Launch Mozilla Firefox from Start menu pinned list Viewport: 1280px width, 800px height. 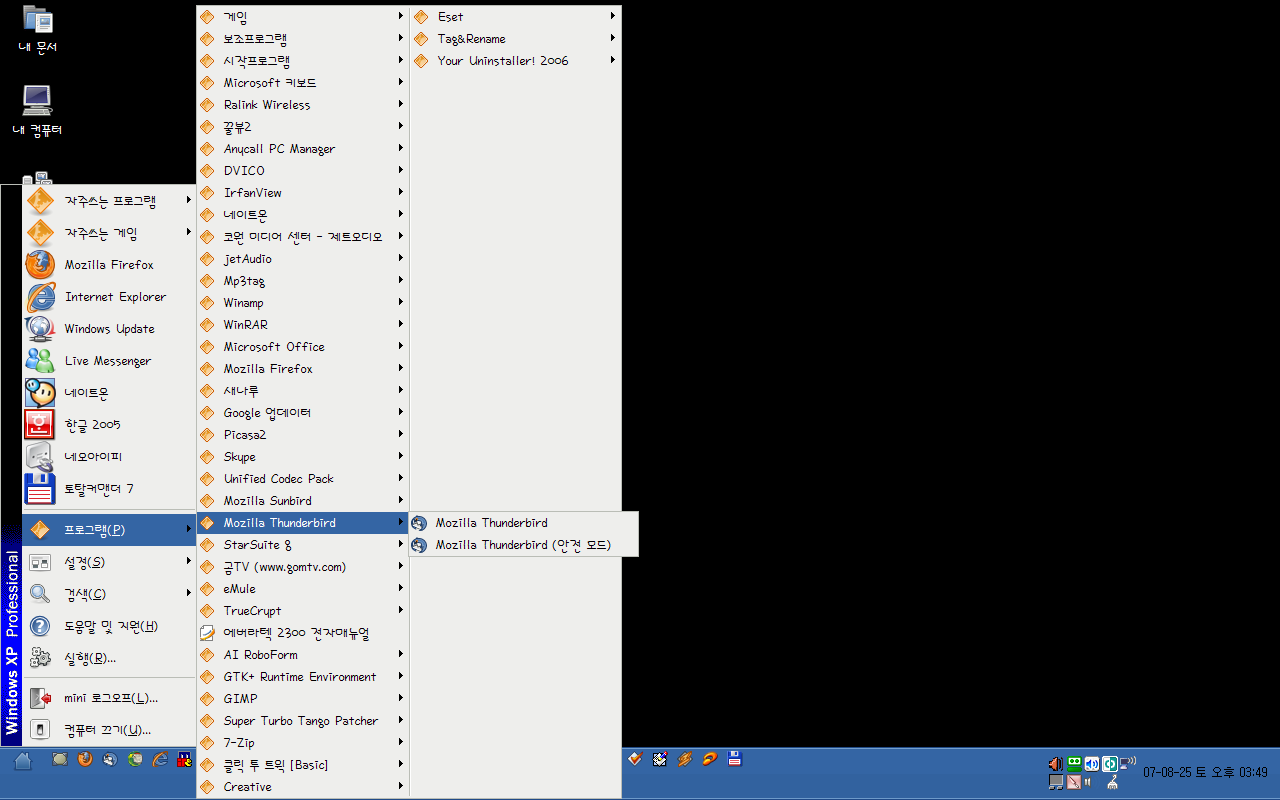(x=109, y=265)
